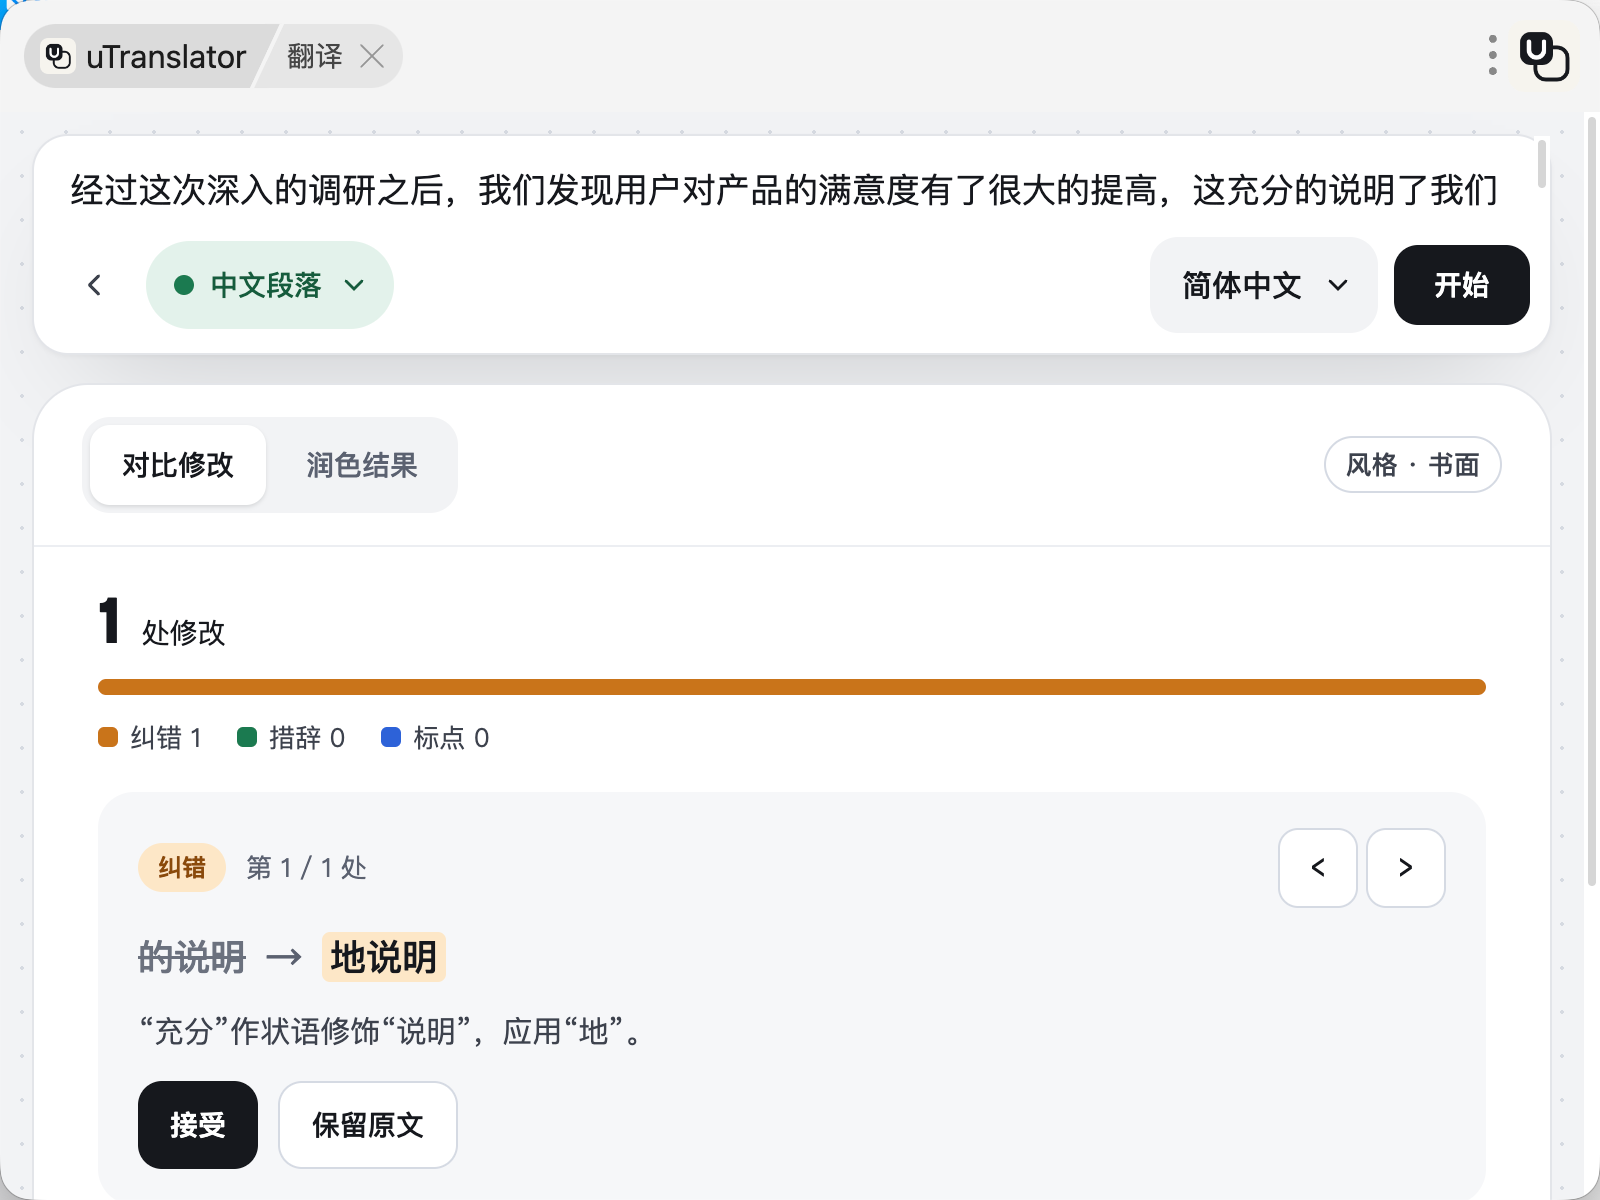Click the uTranslator logo icon in tab
The height and width of the screenshot is (1200, 1600).
[58, 56]
